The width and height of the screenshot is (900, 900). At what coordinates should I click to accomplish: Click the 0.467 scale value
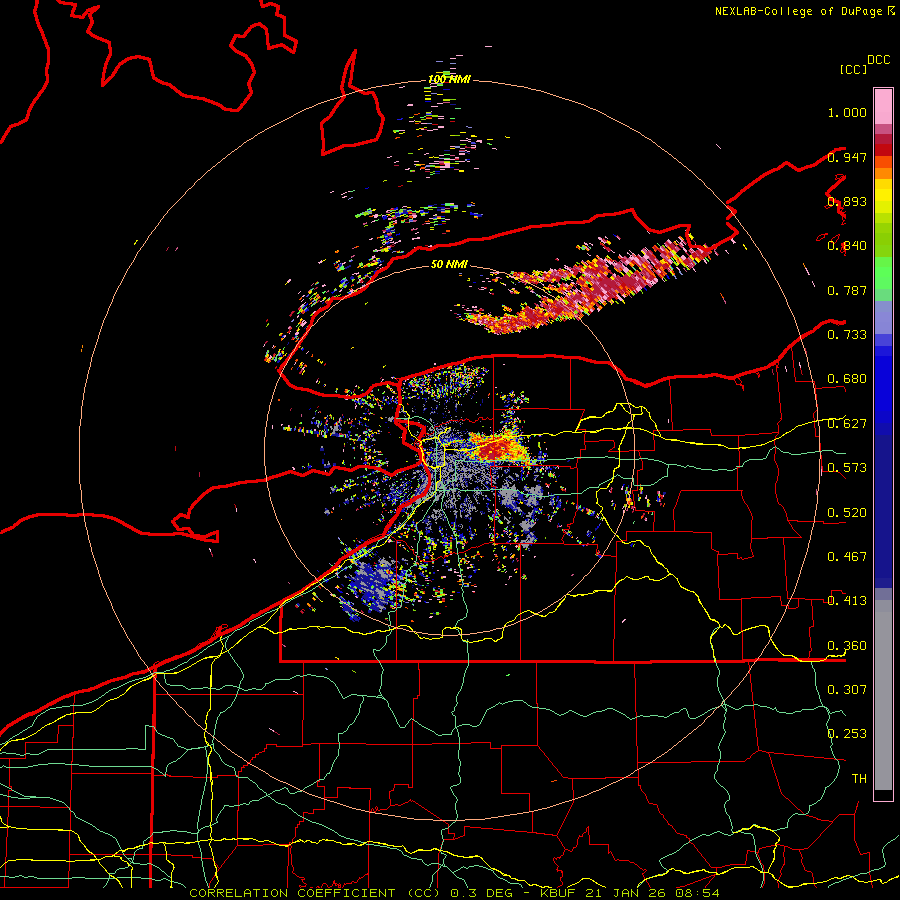tap(847, 557)
